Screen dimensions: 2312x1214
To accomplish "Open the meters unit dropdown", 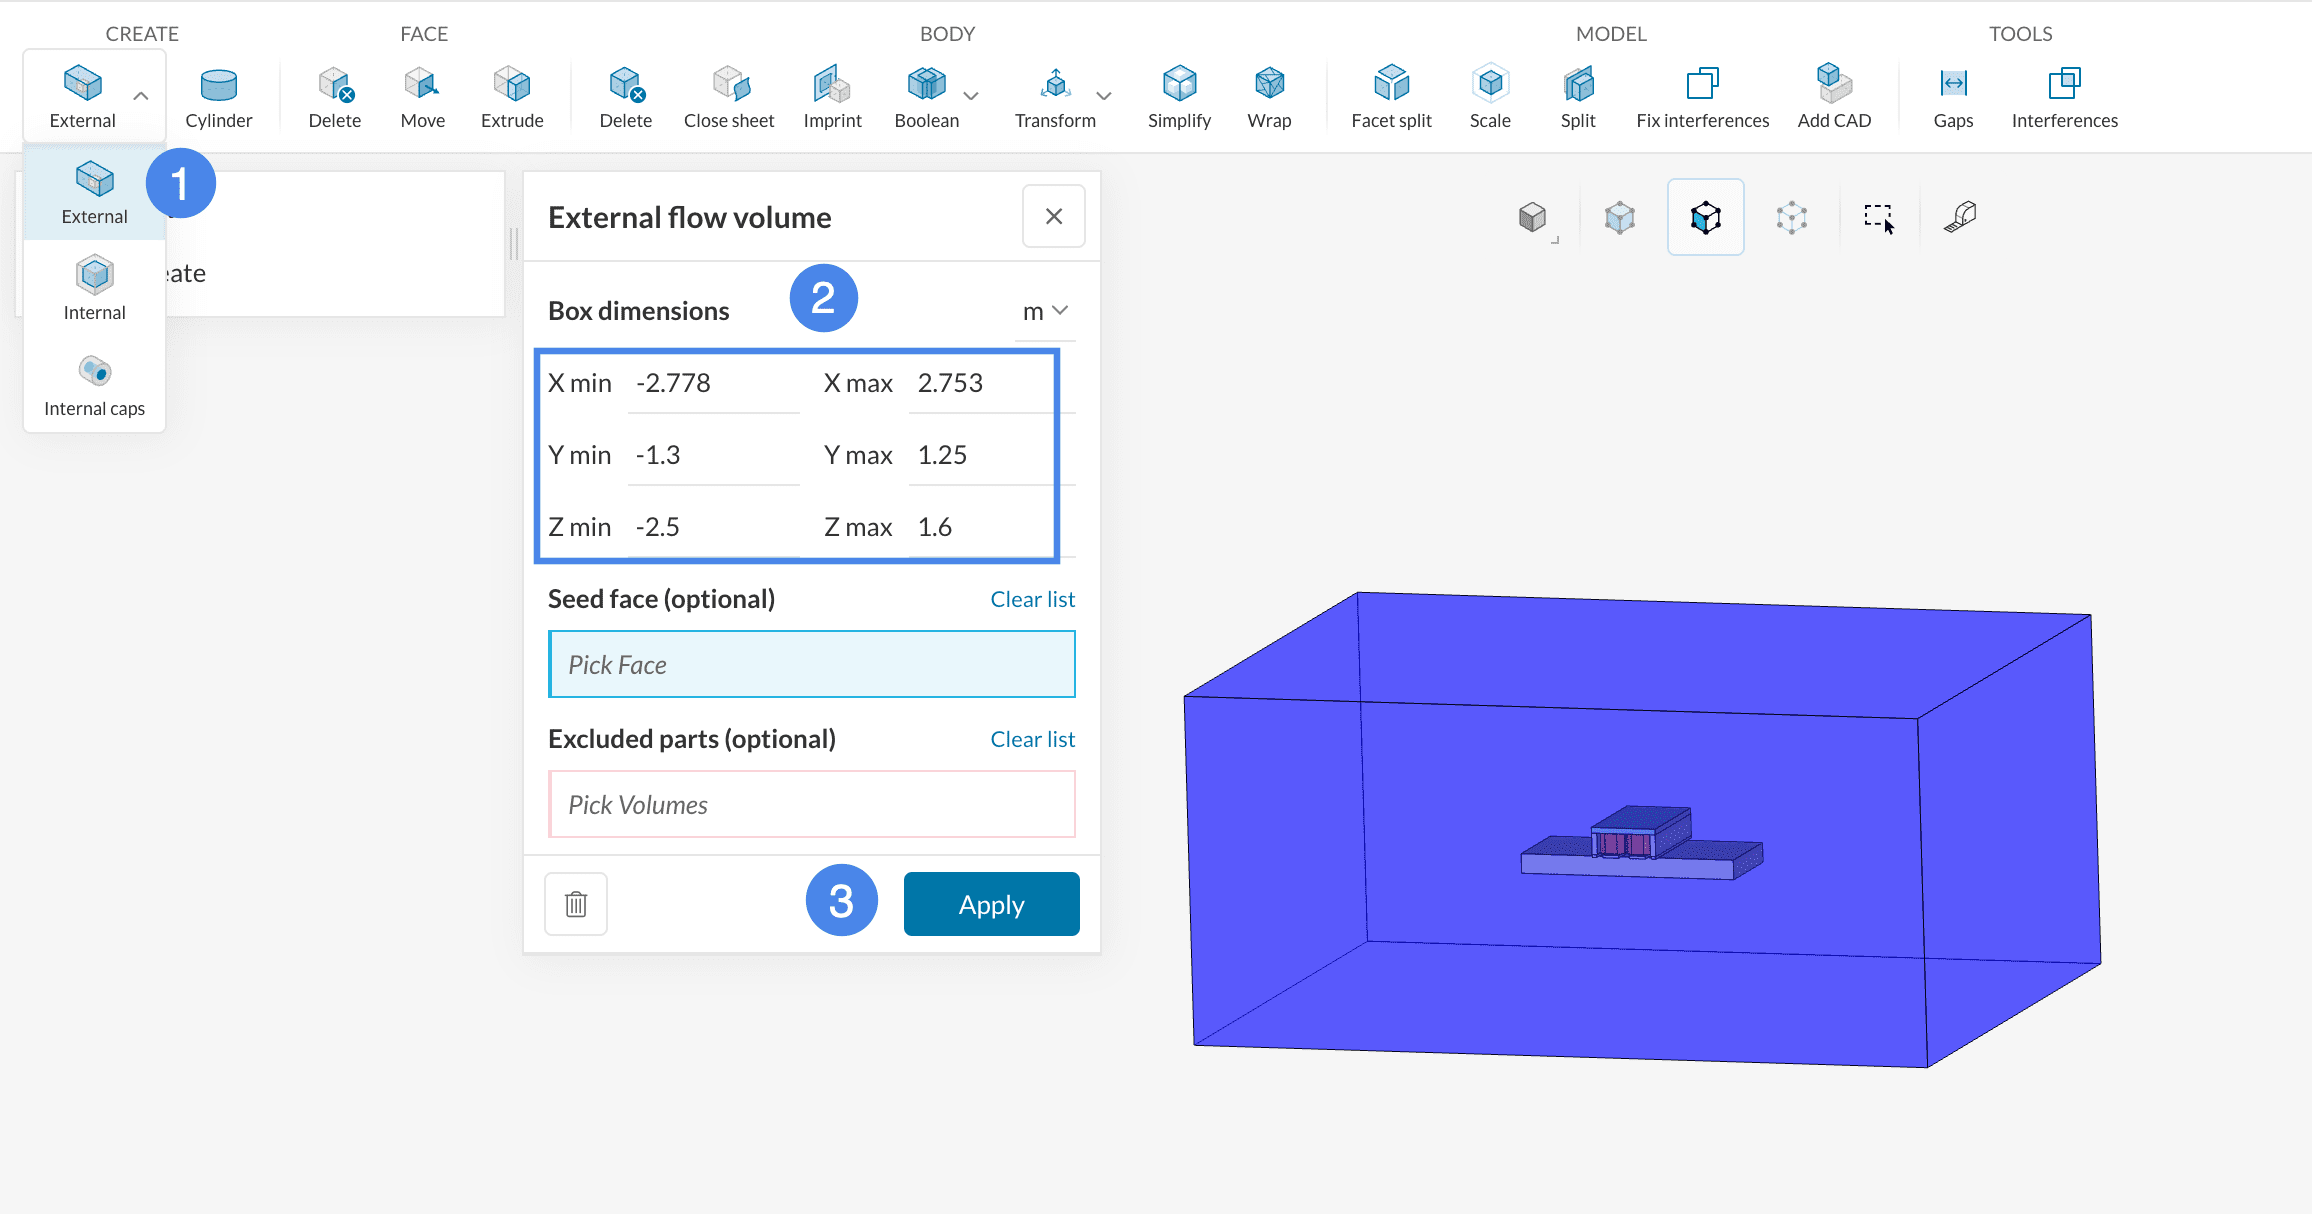I will 1045,311.
